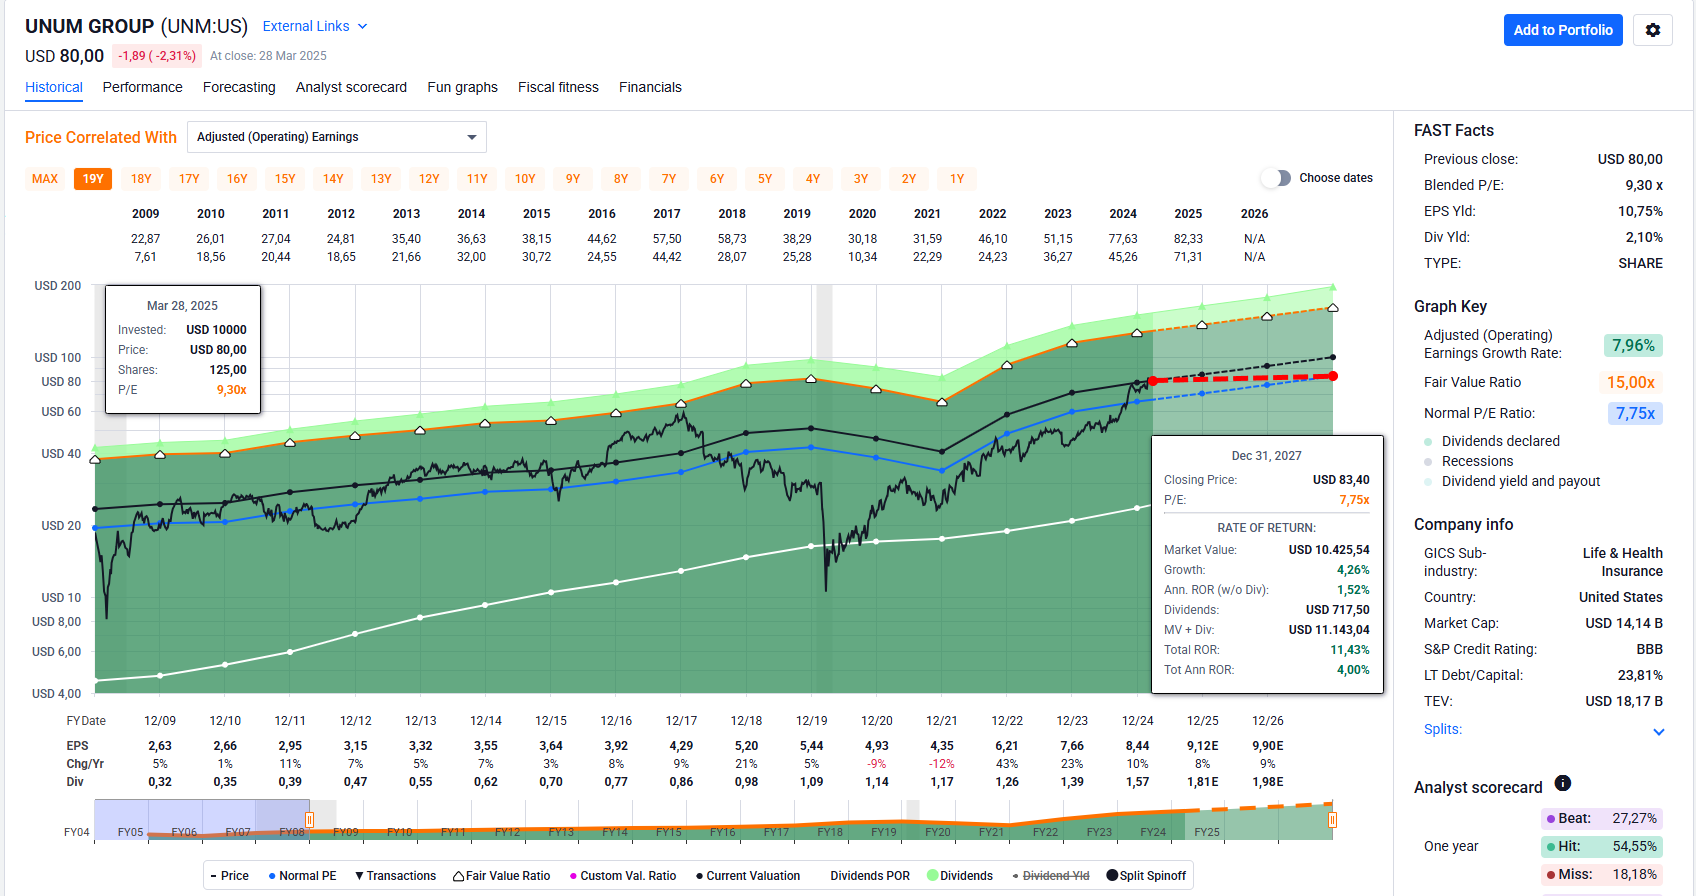Expand the Splits section chevron
The image size is (1696, 896).
[x=1658, y=731]
